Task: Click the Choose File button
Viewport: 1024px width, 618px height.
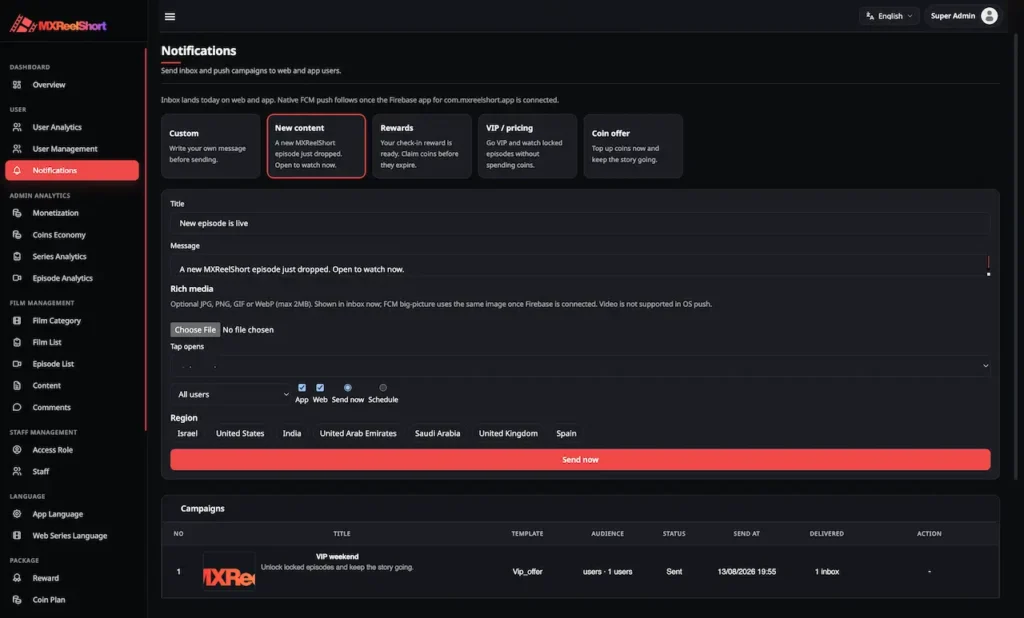Action: pyautogui.click(x=195, y=330)
